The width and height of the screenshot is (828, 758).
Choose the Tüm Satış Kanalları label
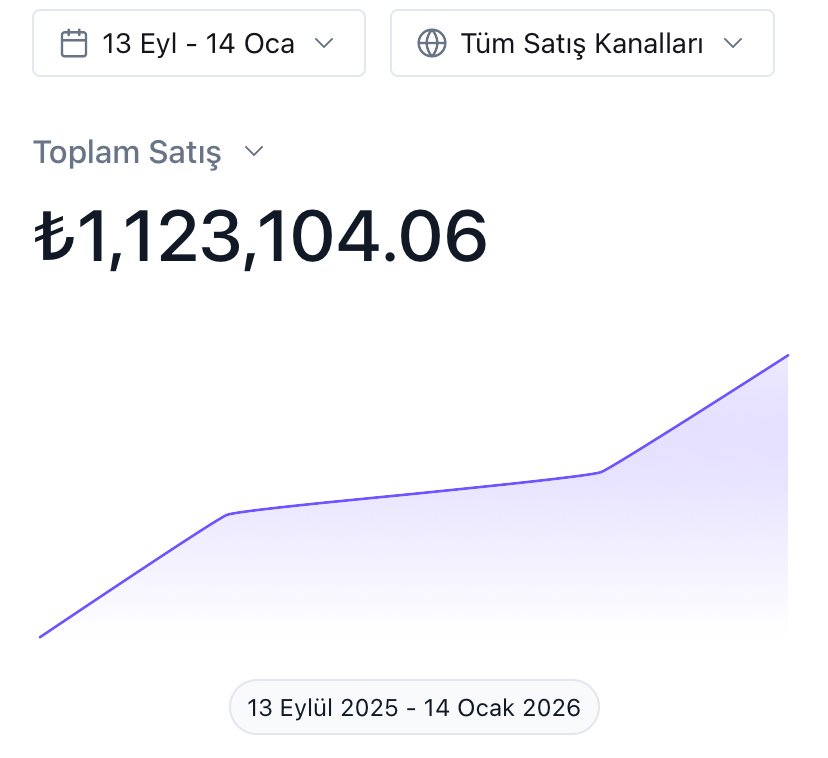(583, 43)
